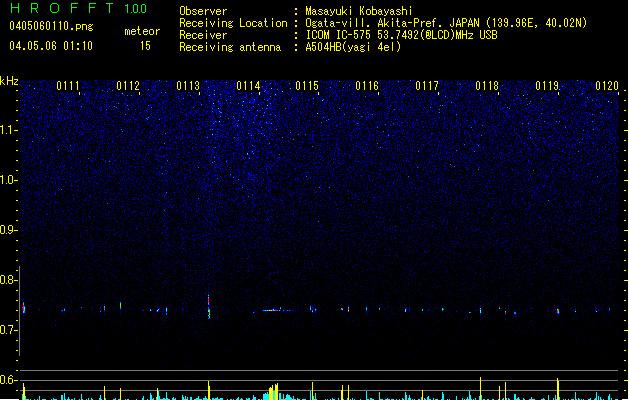
Task: Click the observer name Masayuki Kobayashi
Action: (359, 11)
